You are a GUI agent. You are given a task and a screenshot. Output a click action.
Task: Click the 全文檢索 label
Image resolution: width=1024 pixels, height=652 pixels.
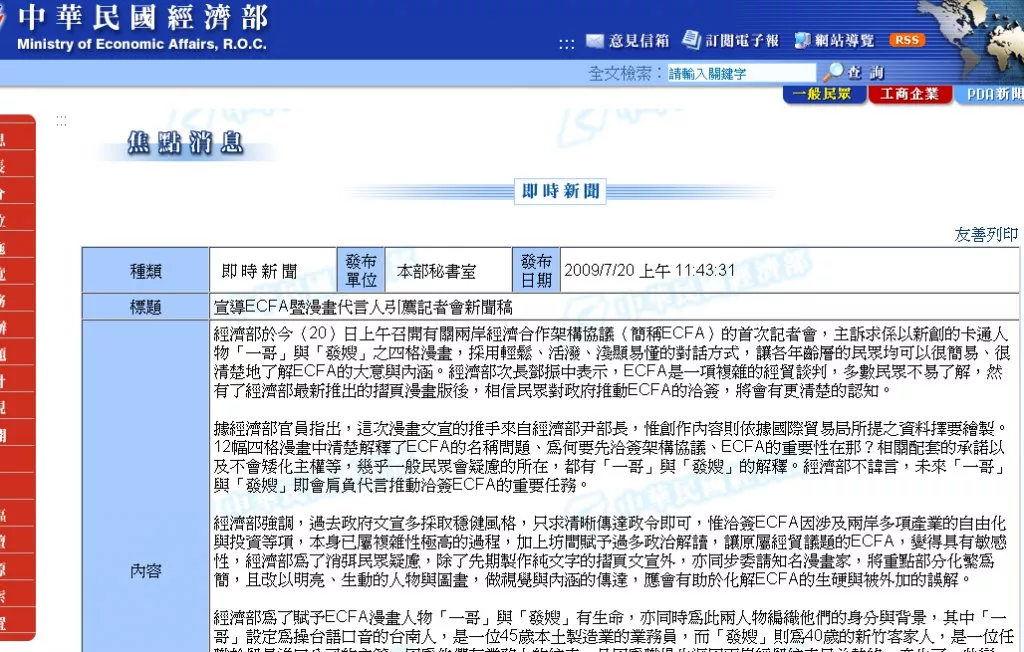click(625, 73)
